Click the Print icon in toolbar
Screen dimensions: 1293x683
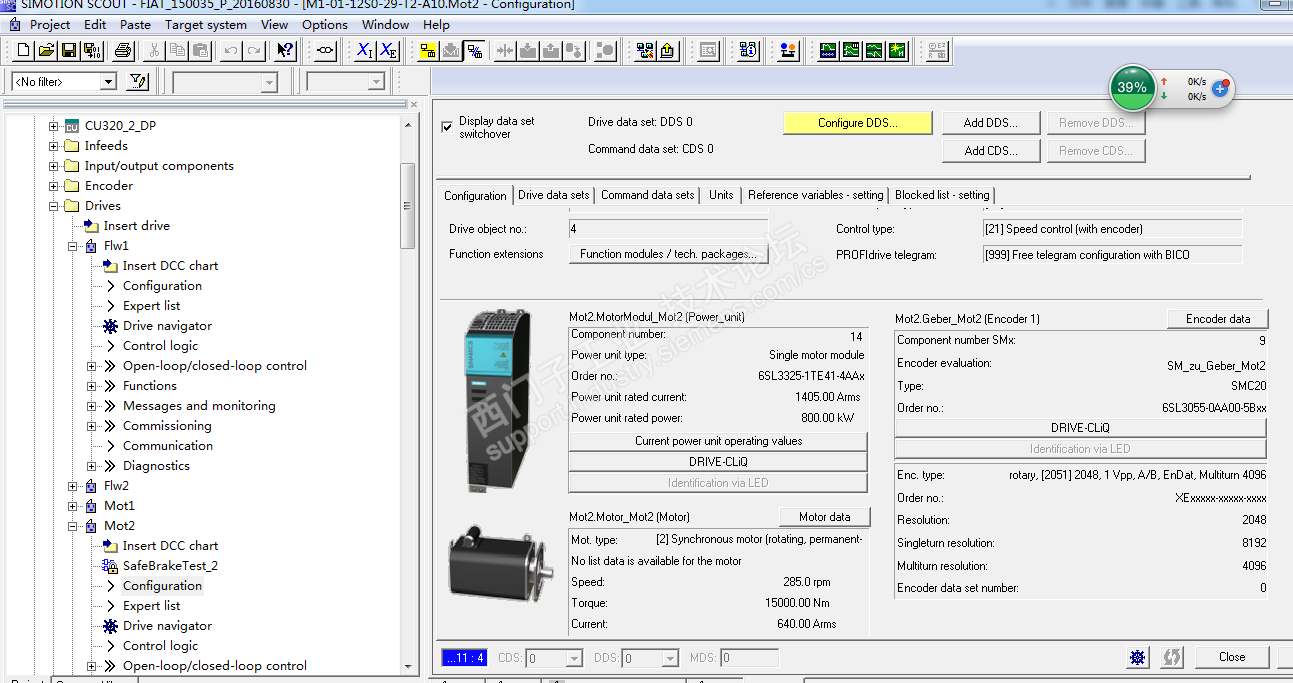pos(122,50)
